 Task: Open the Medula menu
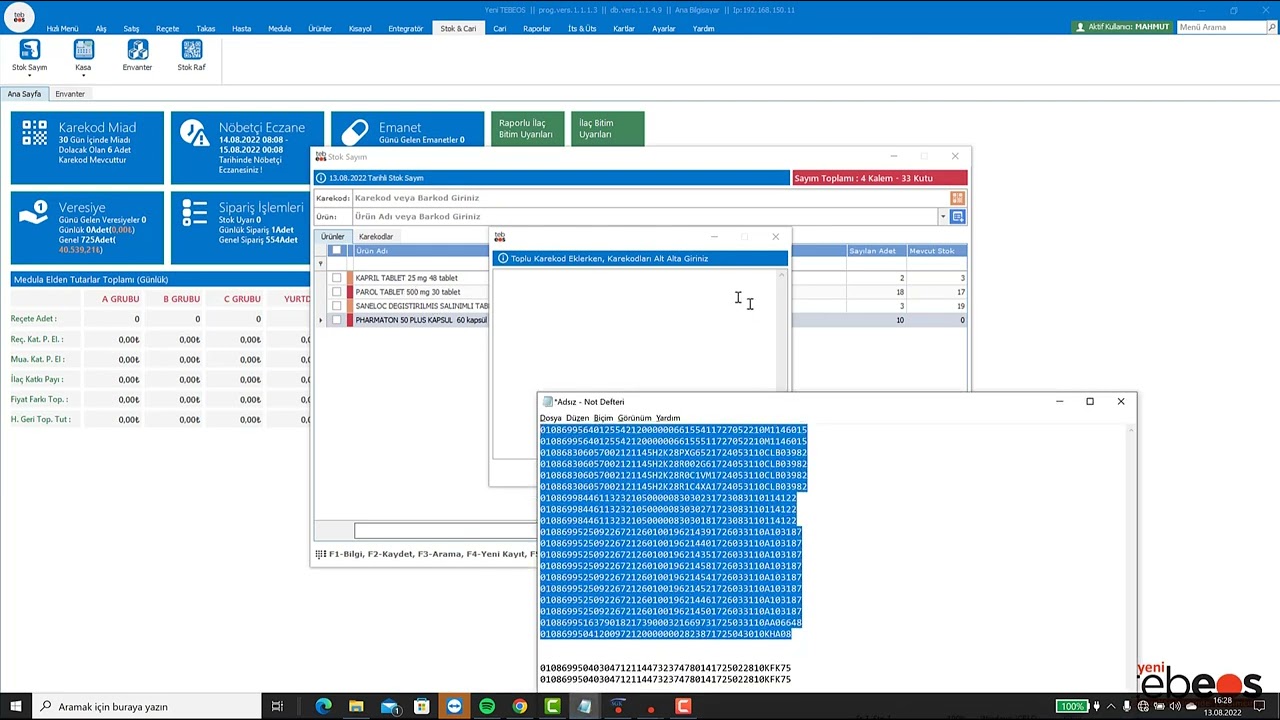(279, 28)
